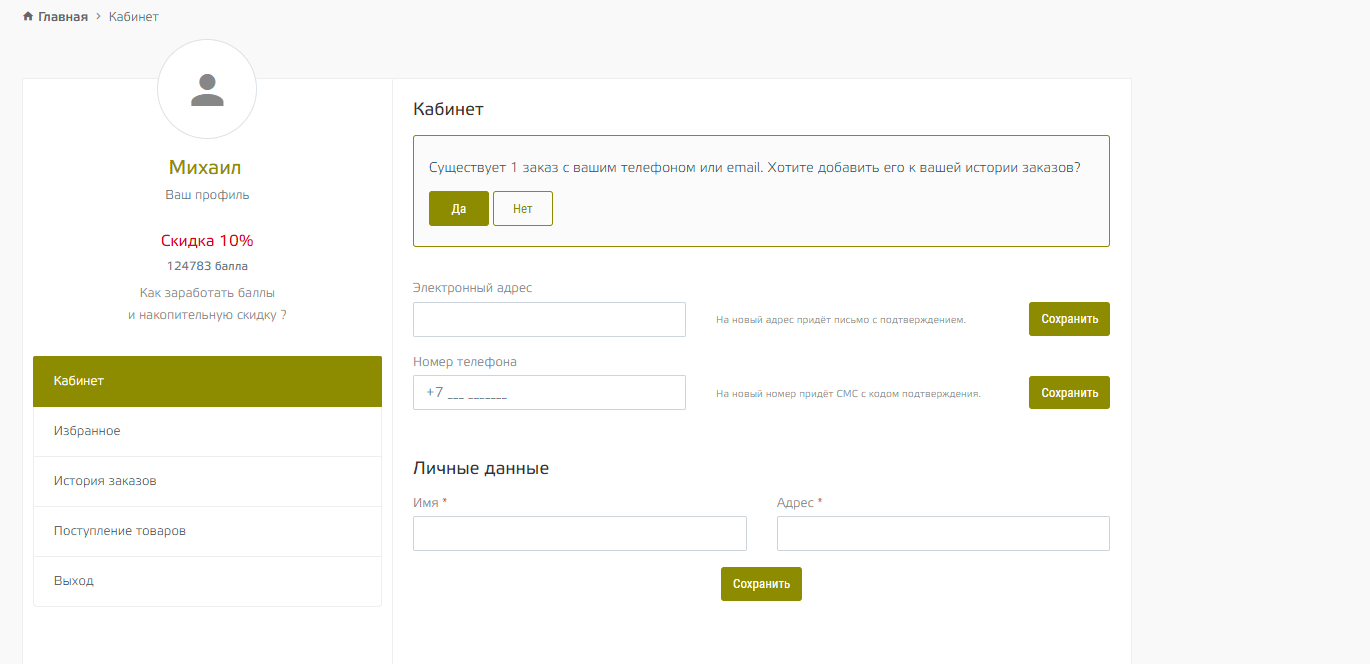The image size is (1370, 664).
Task: Click into the Имя text field
Action: click(x=579, y=534)
